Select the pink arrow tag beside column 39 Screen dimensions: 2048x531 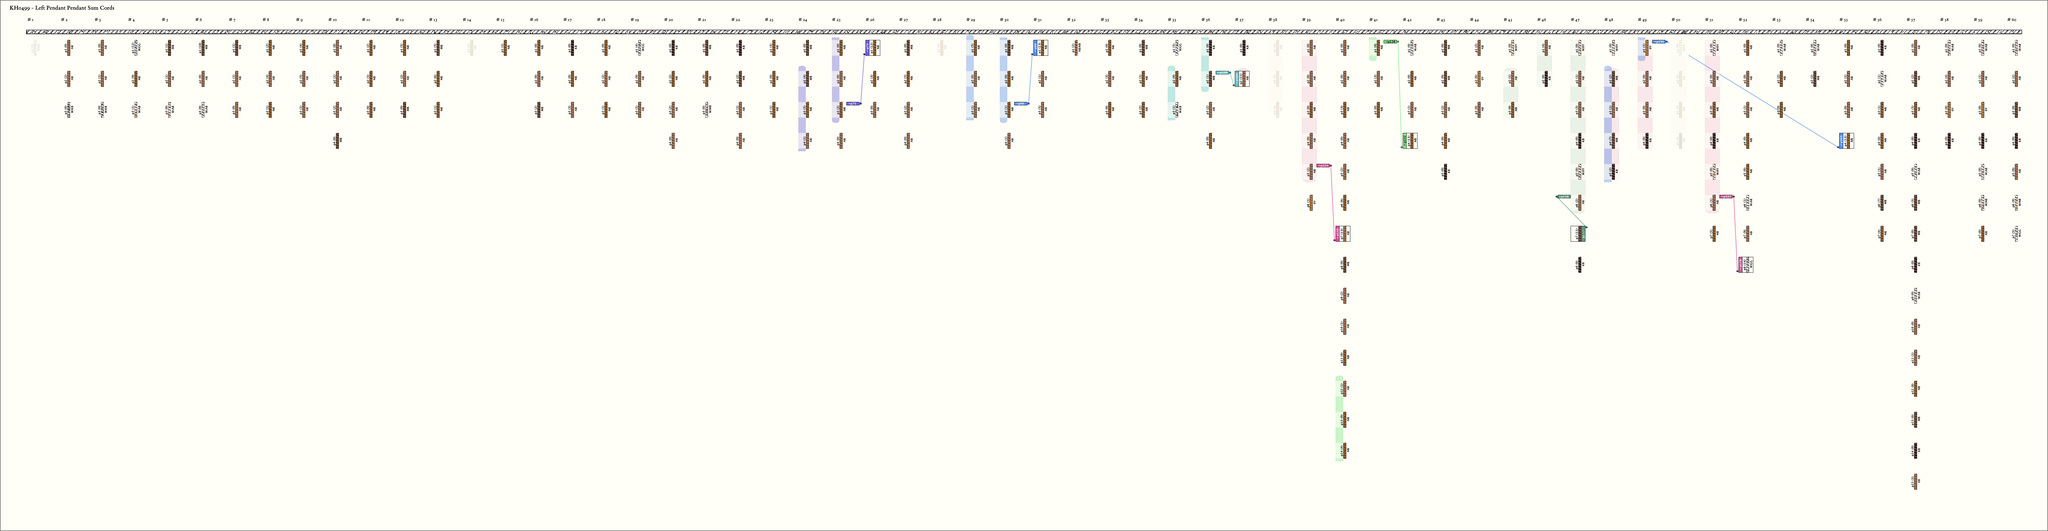click(1323, 165)
